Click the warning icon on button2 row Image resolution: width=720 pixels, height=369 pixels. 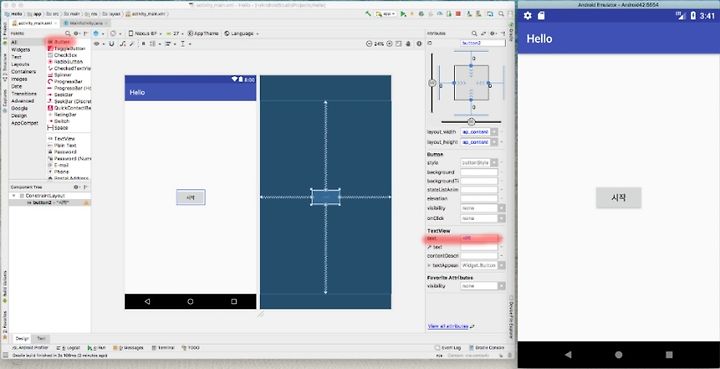tap(85, 202)
